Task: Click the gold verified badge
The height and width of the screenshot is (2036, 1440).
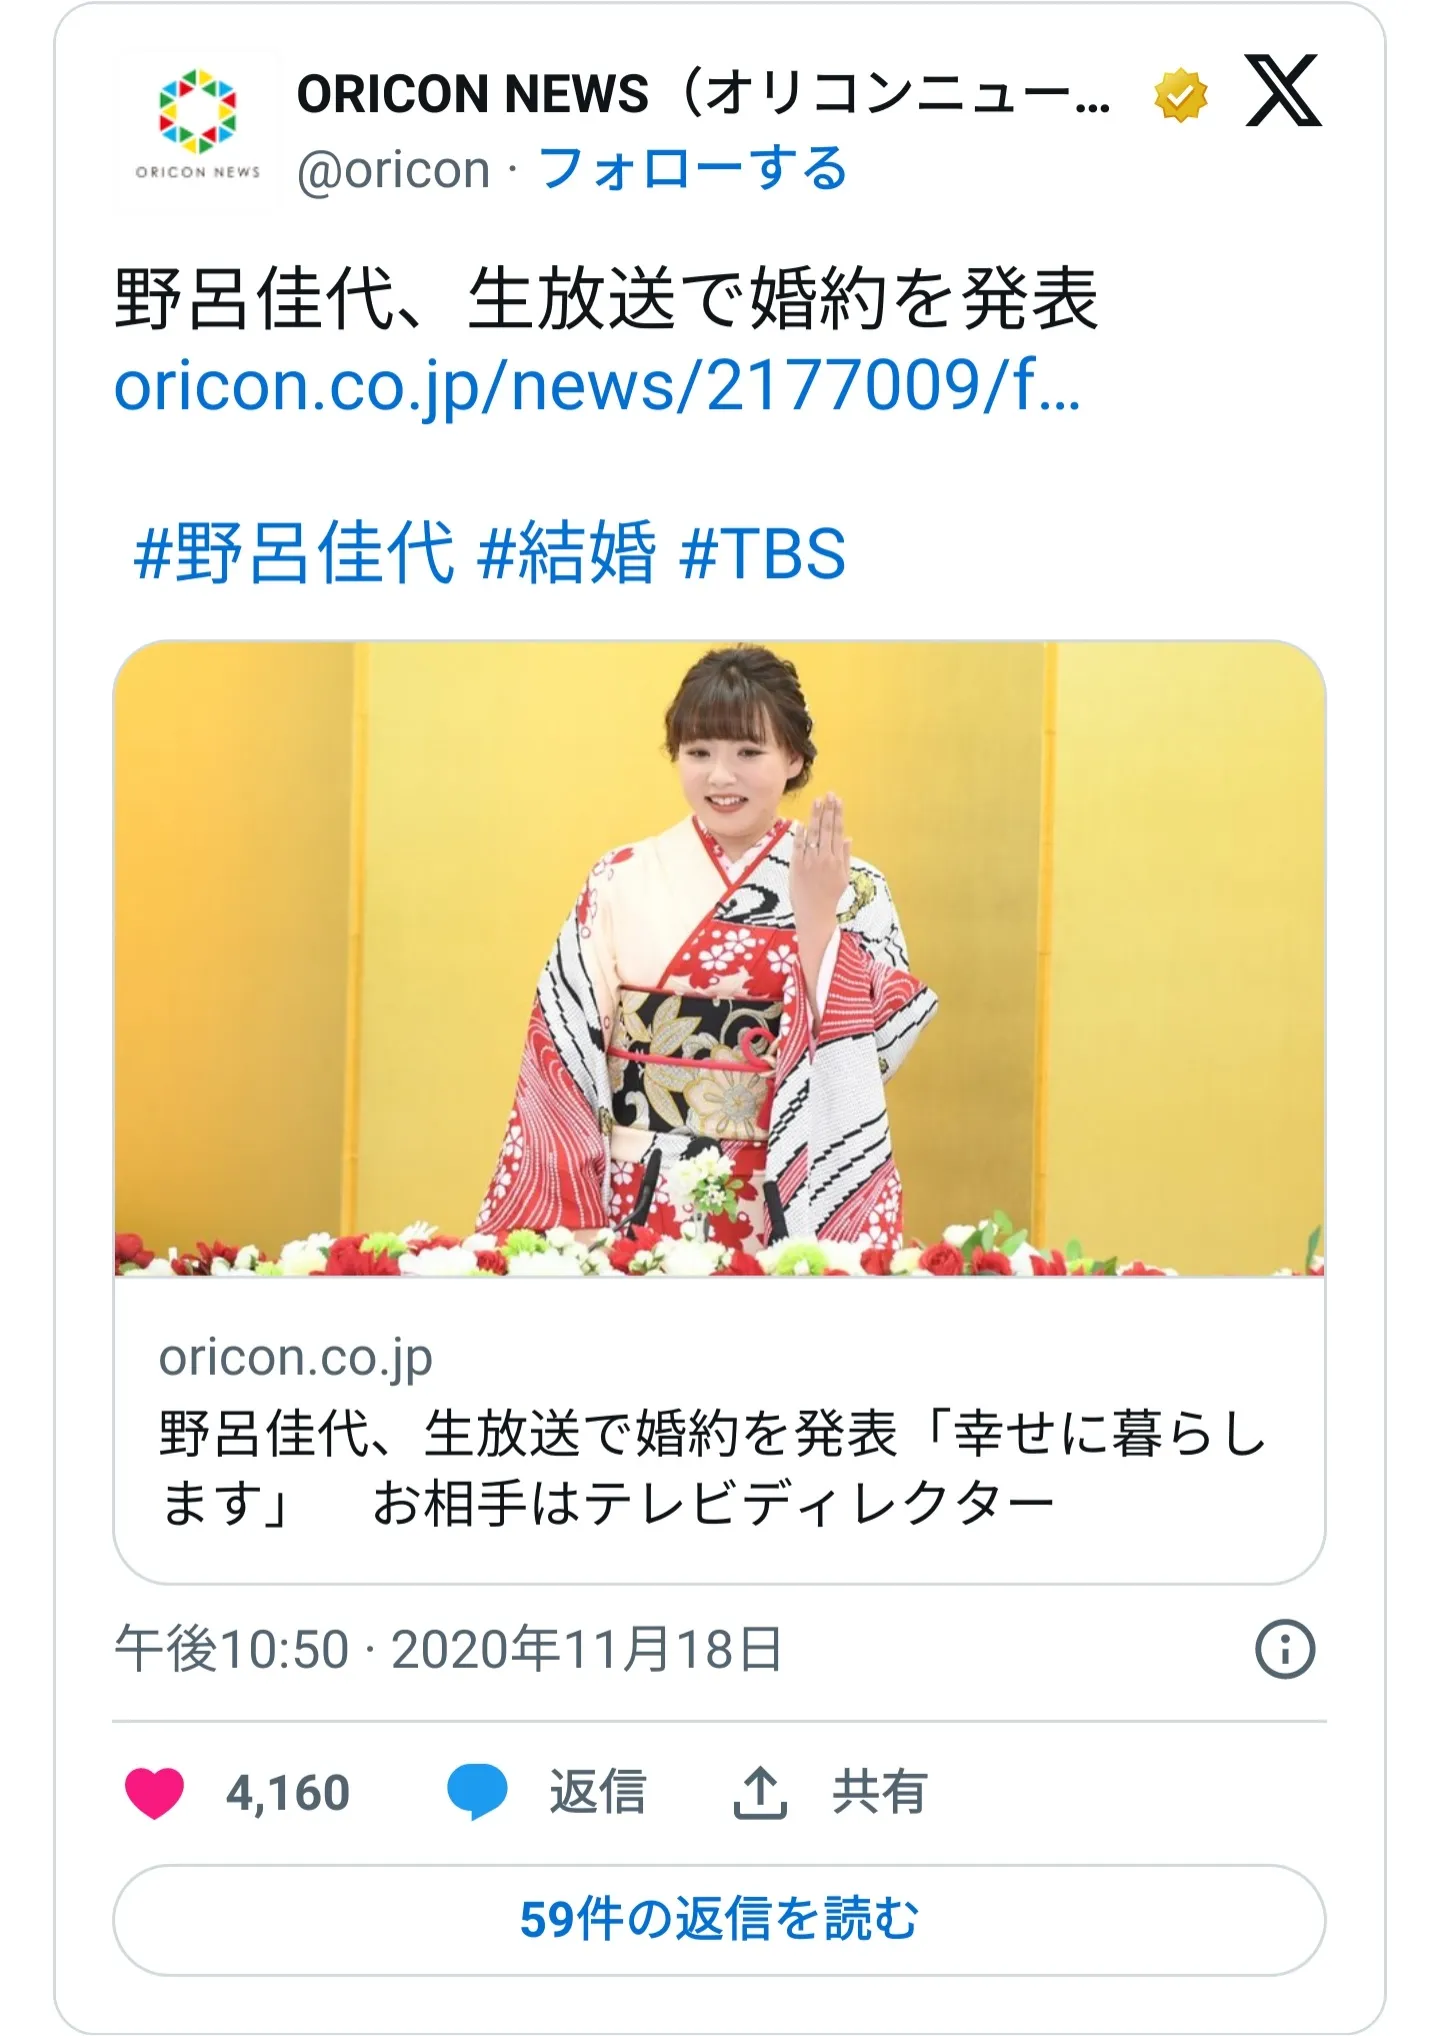Action: pyautogui.click(x=1181, y=96)
